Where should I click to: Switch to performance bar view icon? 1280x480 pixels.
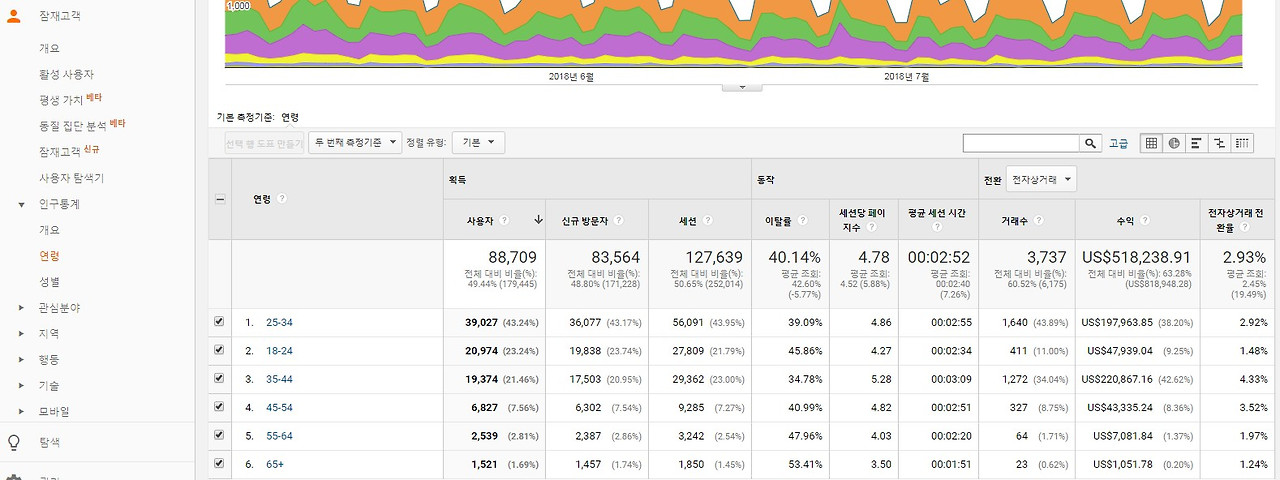[x=1196, y=143]
